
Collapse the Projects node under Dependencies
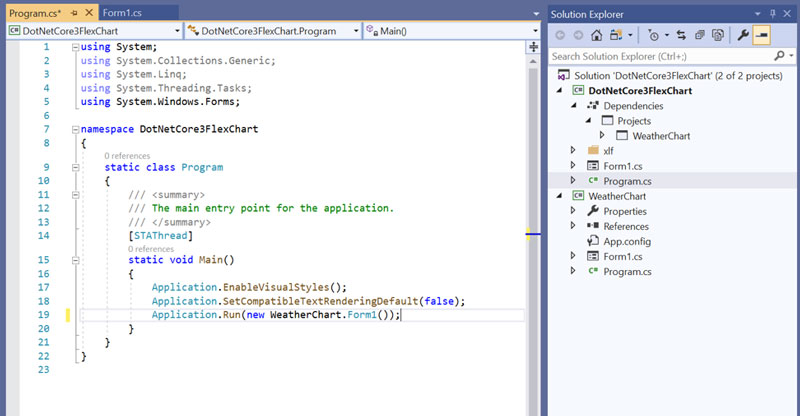coord(588,120)
